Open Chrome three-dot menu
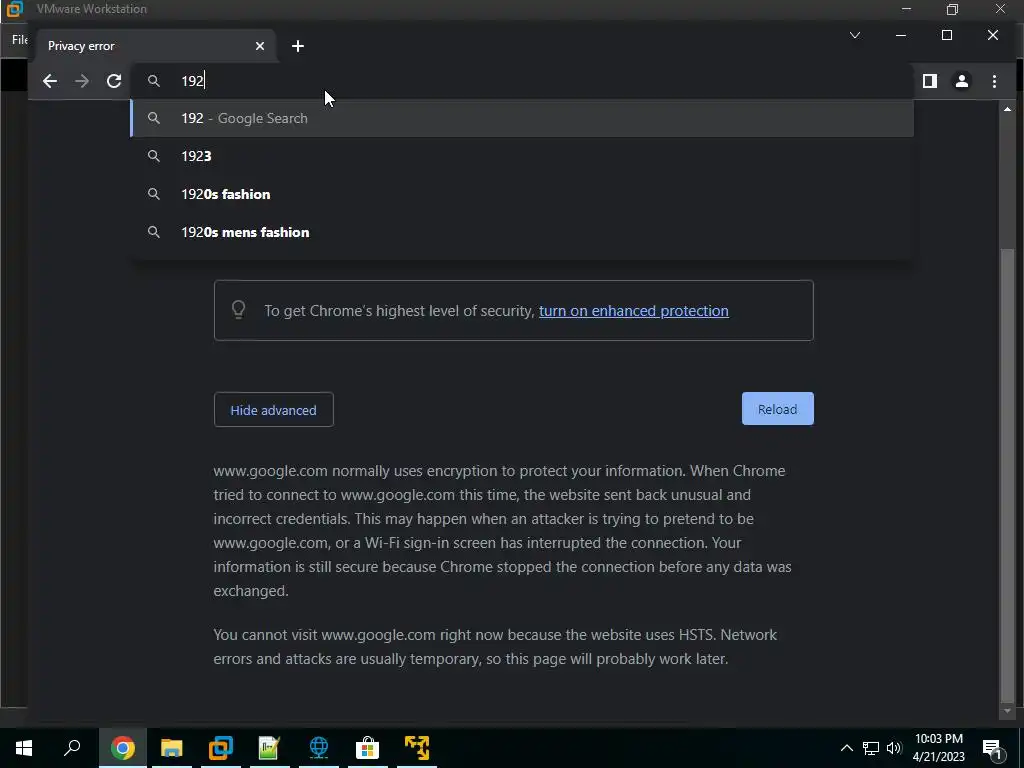 (994, 81)
